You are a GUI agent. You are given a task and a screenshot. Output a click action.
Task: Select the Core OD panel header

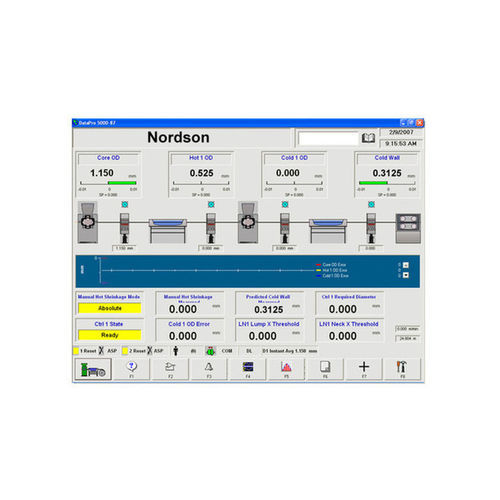pyautogui.click(x=108, y=158)
